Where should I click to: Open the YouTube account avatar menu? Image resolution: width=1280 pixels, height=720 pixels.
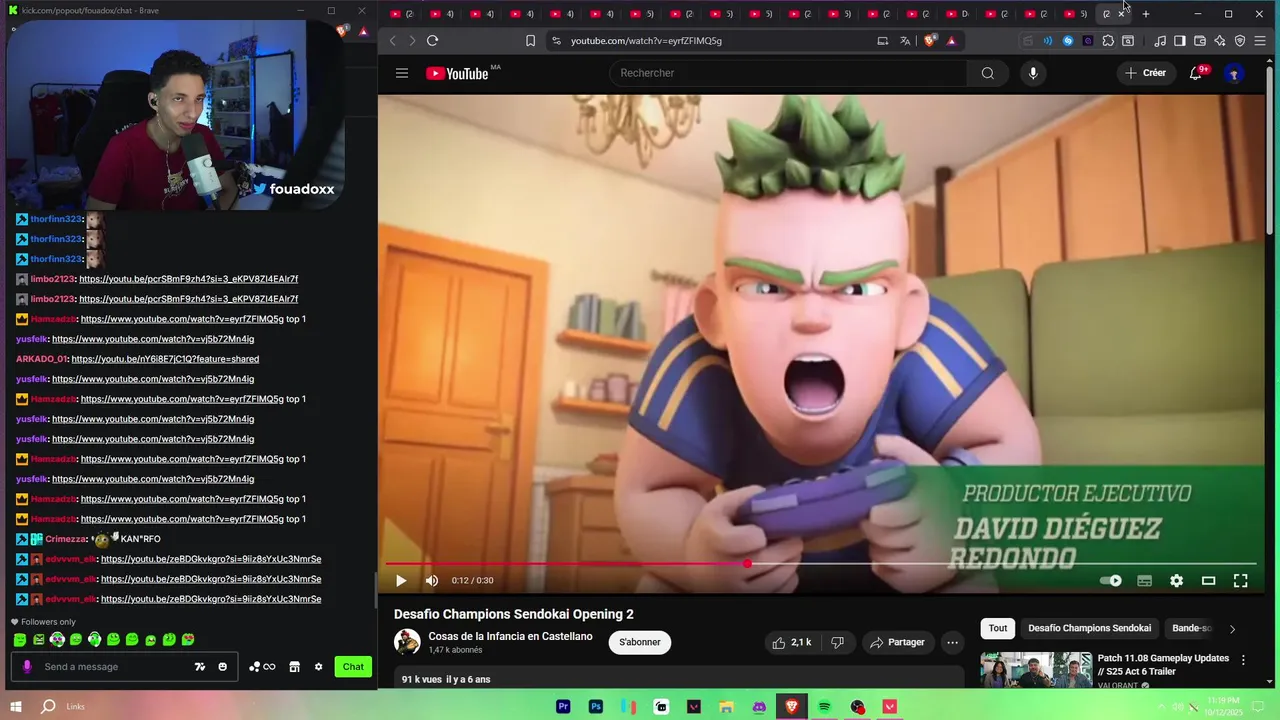coord(1234,73)
